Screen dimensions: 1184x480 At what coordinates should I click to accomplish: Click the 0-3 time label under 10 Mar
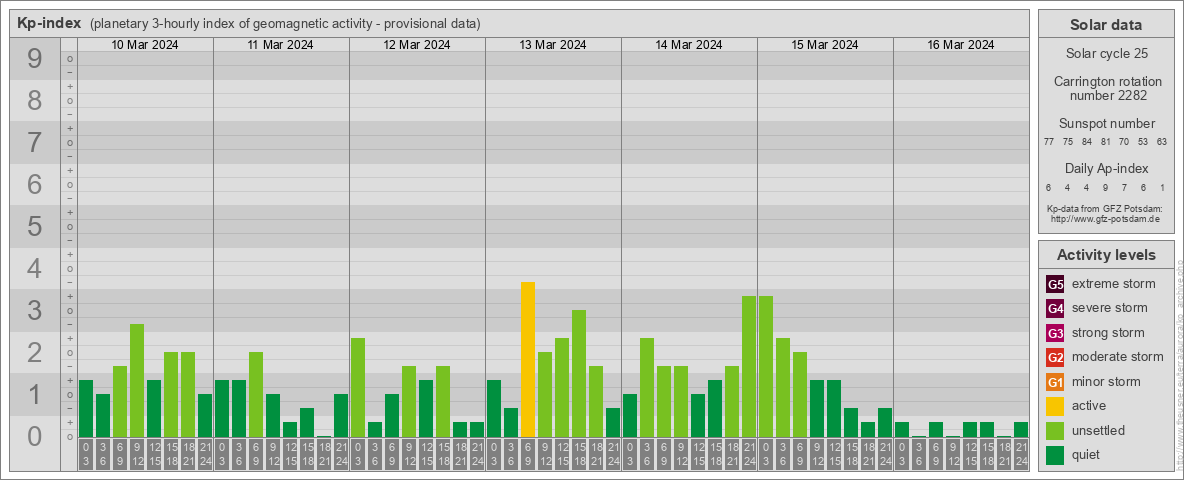point(86,455)
